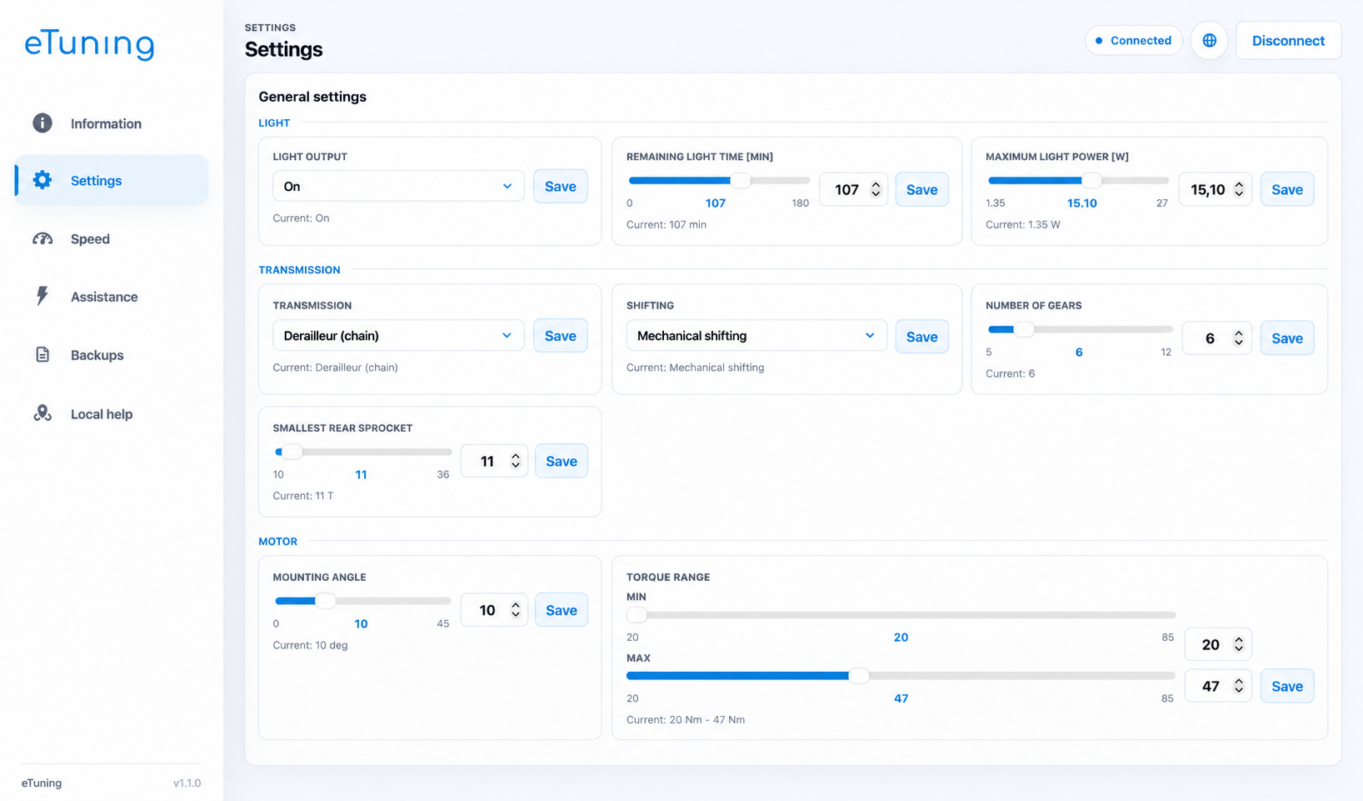
Task: Click the Number of Gears slider handle
Action: (x=1024, y=329)
